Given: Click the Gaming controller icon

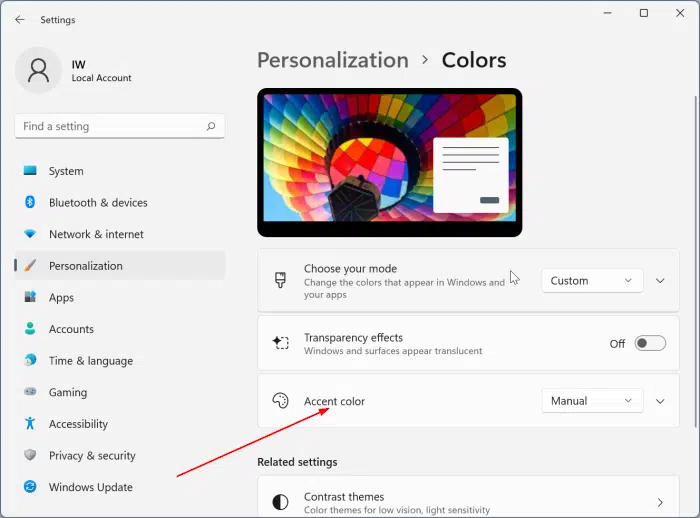Looking at the screenshot, I should click(x=30, y=392).
